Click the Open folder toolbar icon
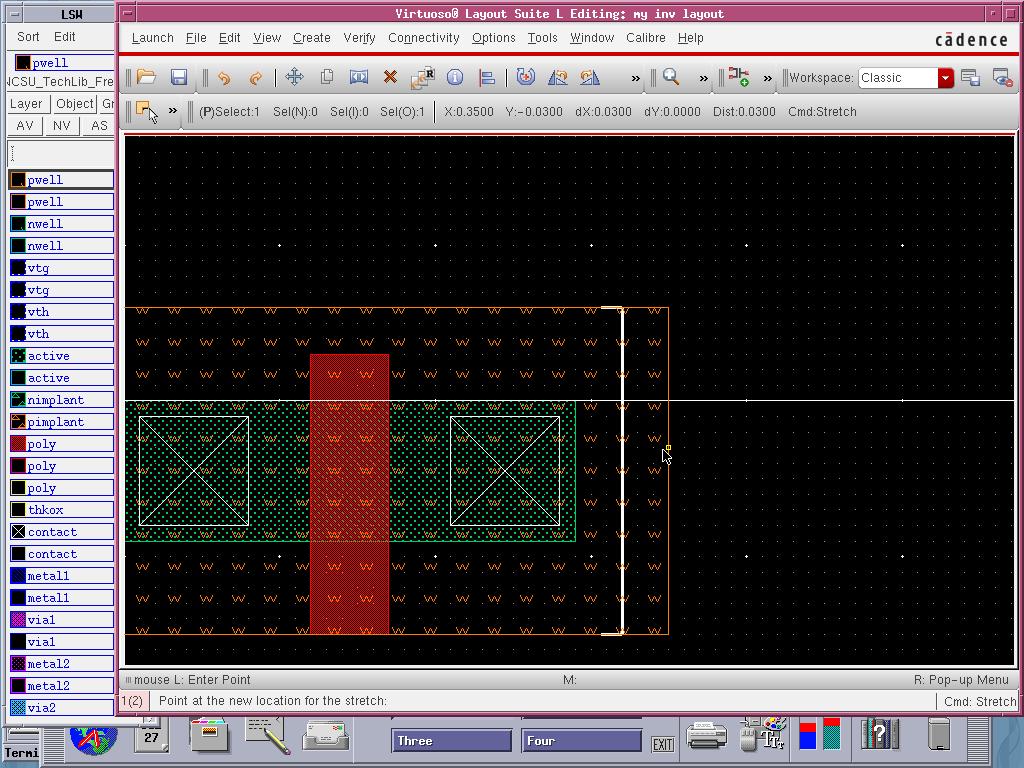This screenshot has height=768, width=1024. click(x=146, y=77)
